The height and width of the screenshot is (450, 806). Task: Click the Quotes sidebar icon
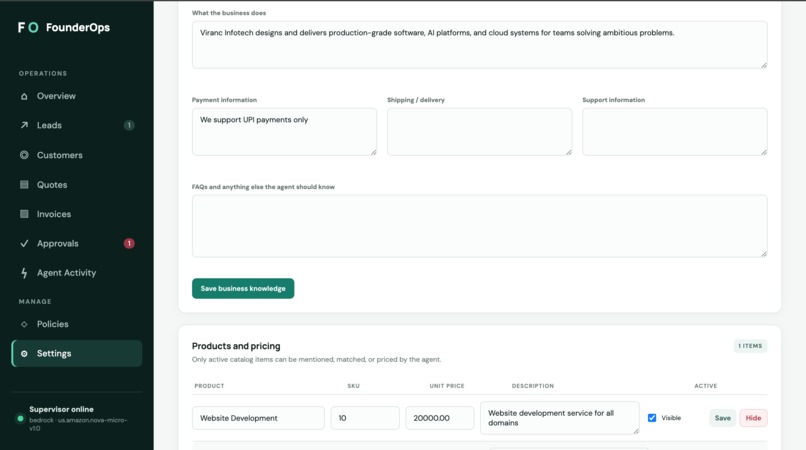click(x=24, y=185)
